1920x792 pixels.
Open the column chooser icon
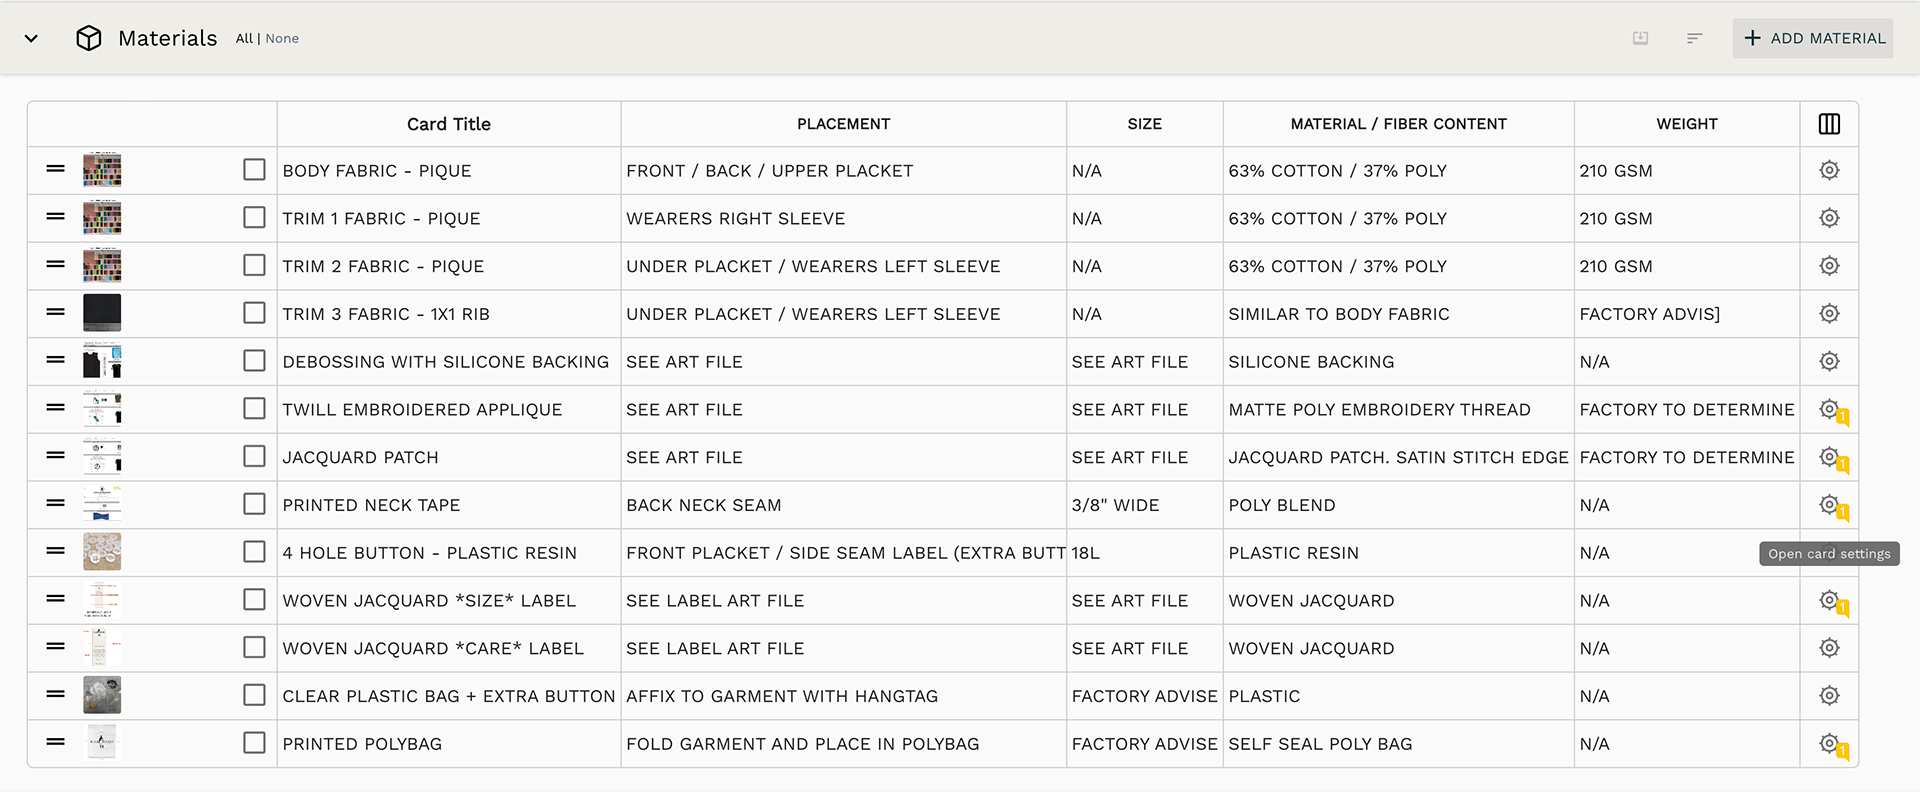(1829, 124)
